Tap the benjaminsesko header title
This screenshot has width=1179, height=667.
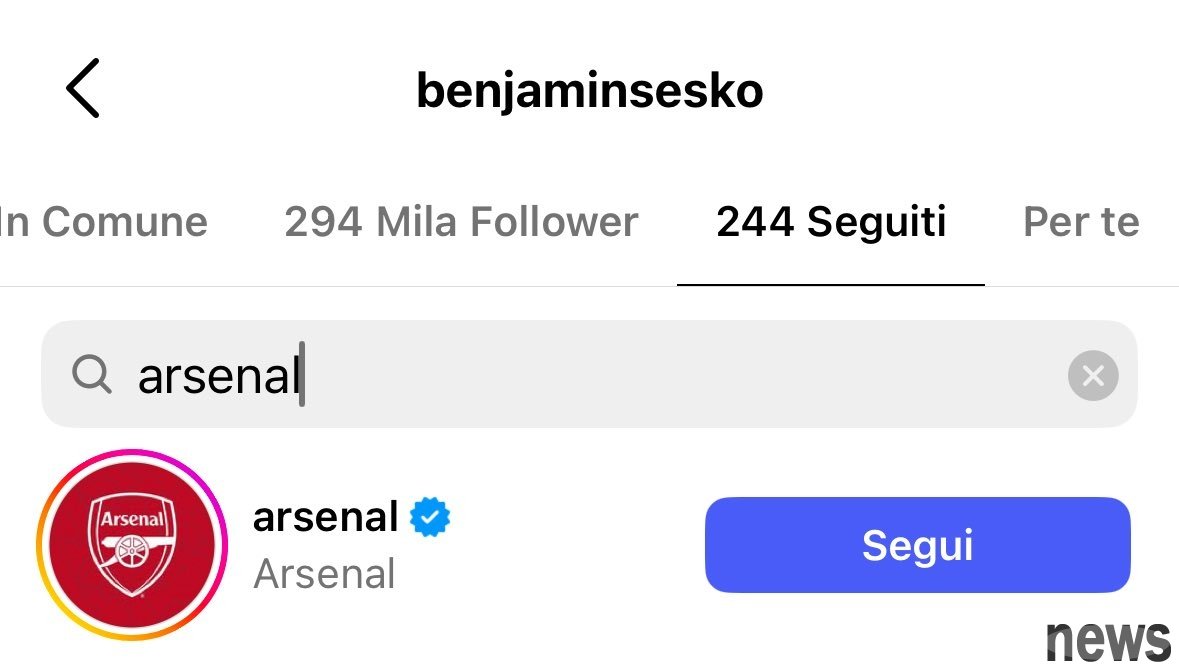click(589, 91)
